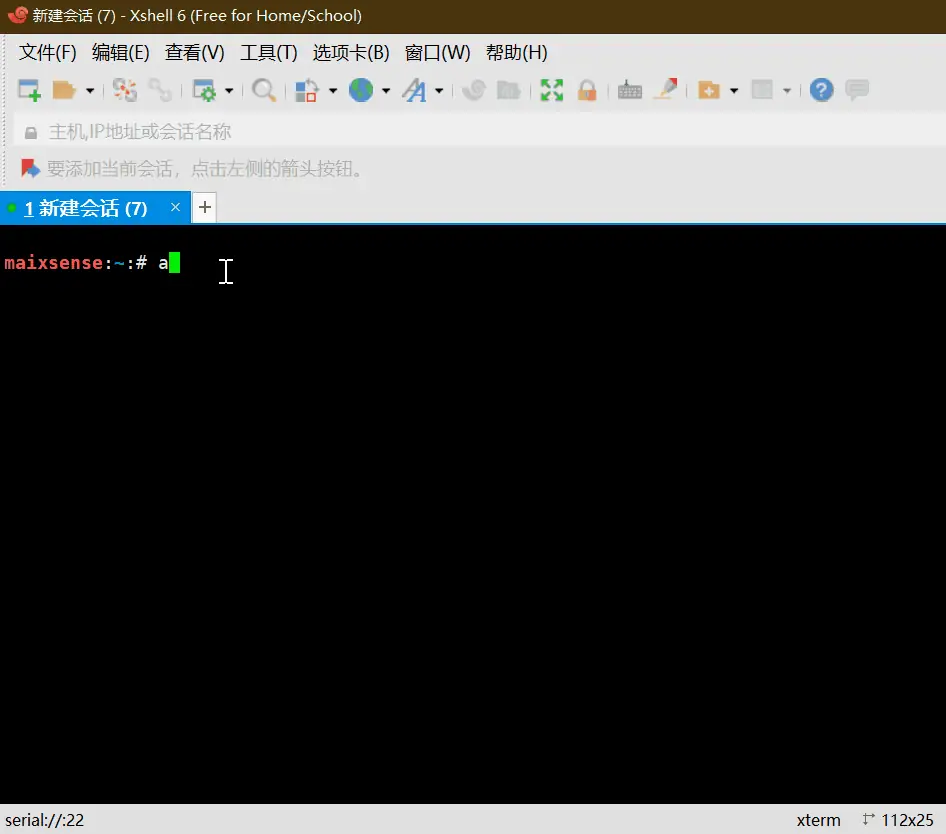Click serial://:22 in the status bar
Viewport: 946px width, 834px height.
(45, 820)
